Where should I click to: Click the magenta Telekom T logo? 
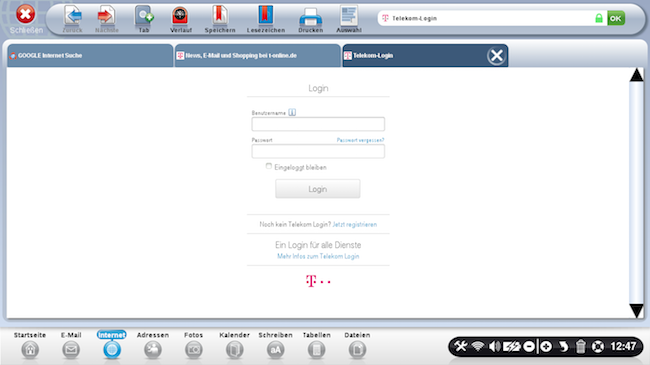(318, 281)
